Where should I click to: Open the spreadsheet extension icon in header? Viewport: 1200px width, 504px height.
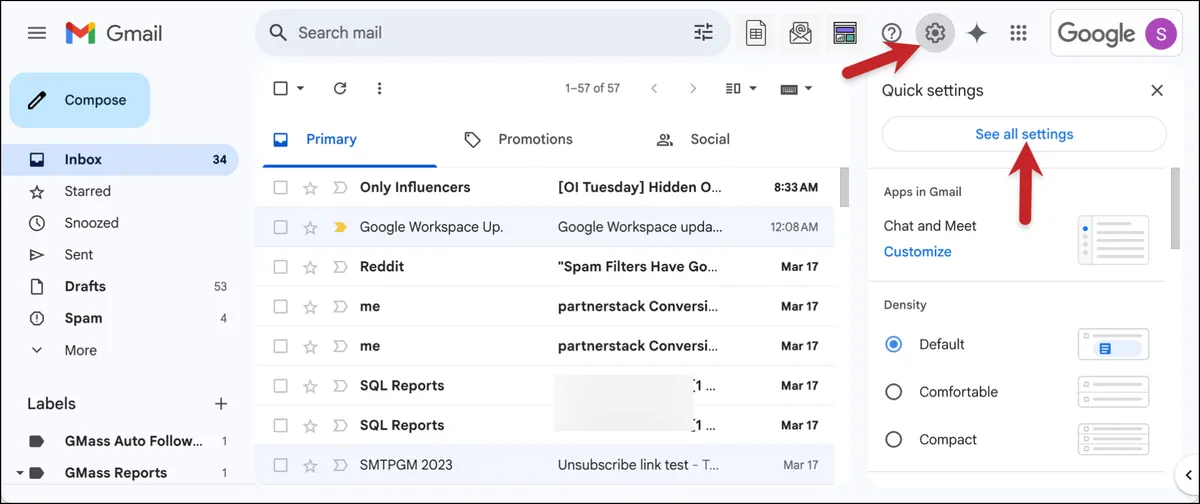point(757,33)
